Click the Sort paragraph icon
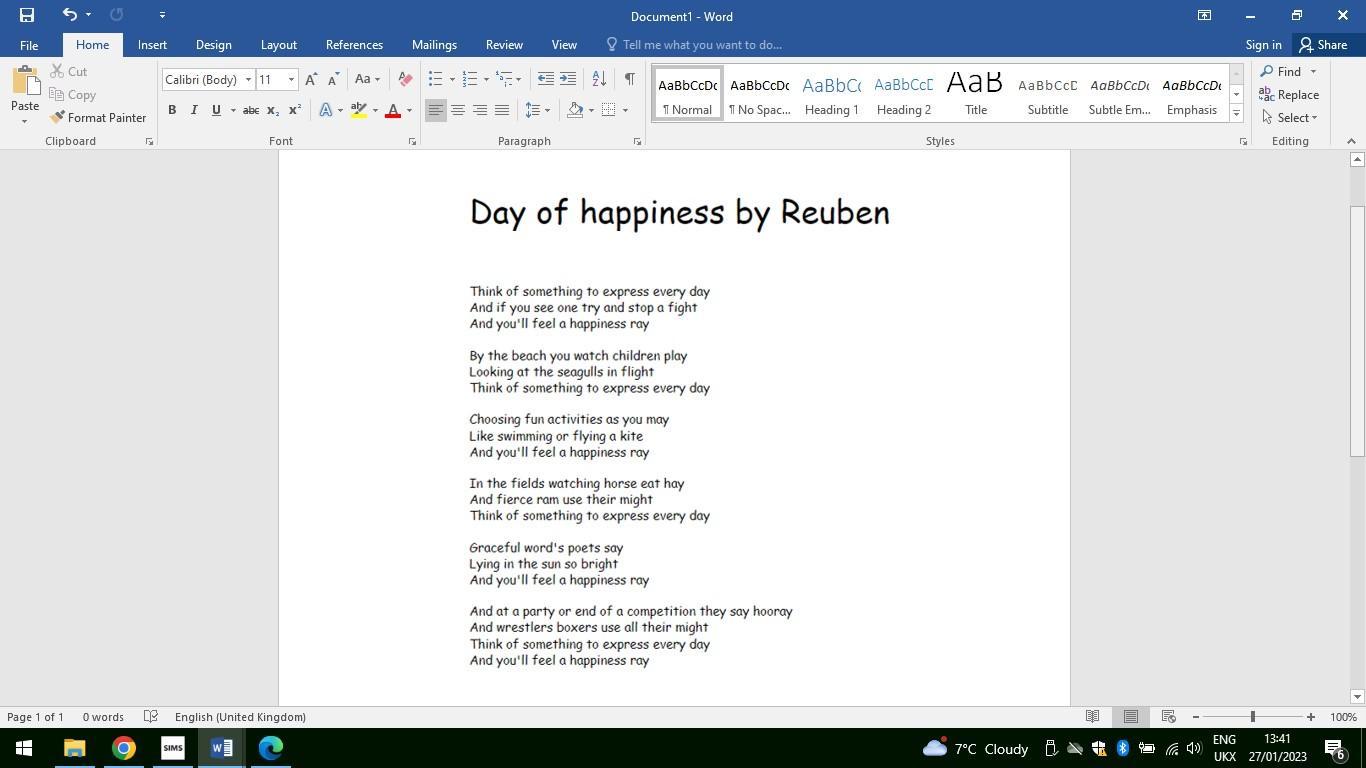 (x=599, y=79)
